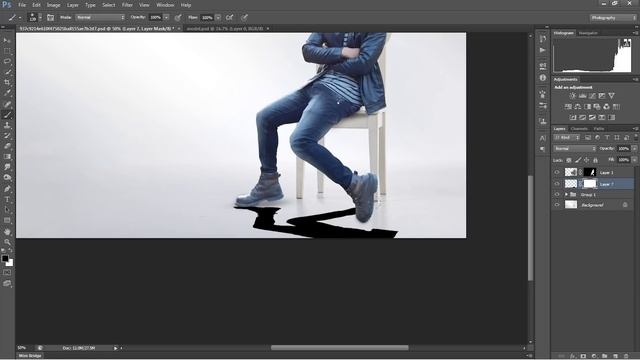Open the layer Fill slider arrow
The width and height of the screenshot is (640, 360).
coord(634,160)
